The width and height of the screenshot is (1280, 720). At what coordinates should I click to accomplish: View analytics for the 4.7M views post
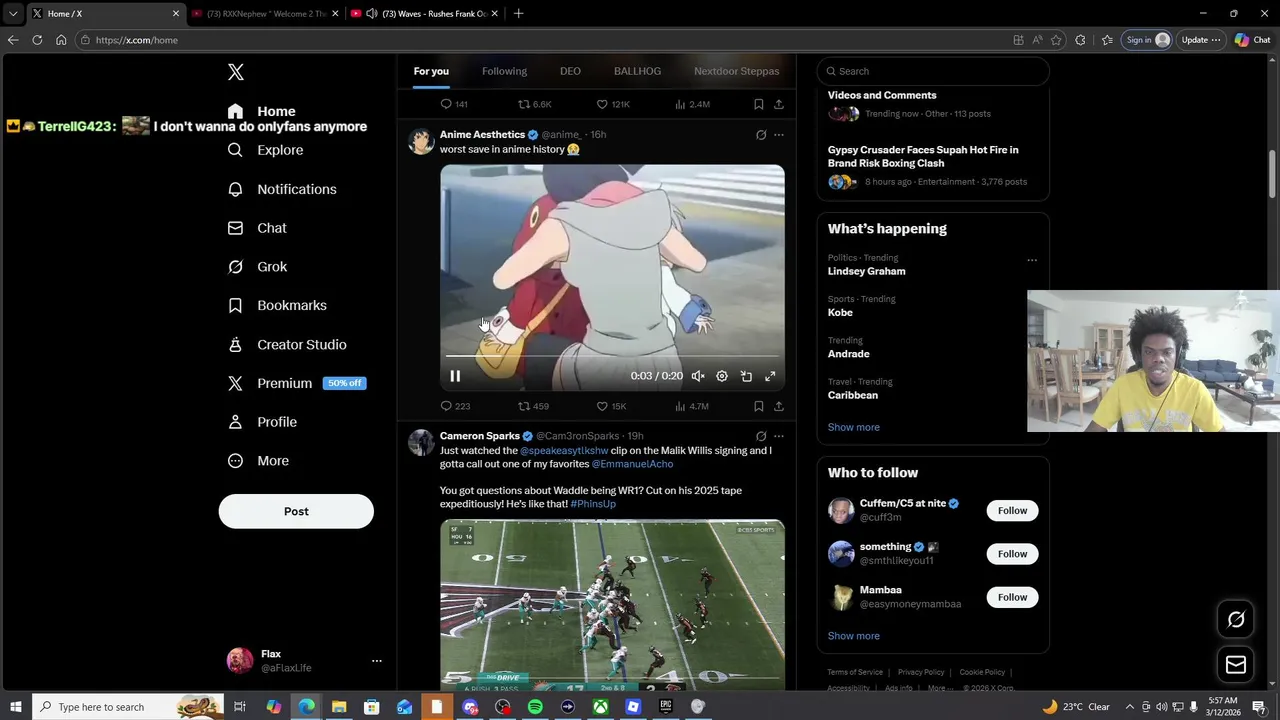tap(692, 406)
